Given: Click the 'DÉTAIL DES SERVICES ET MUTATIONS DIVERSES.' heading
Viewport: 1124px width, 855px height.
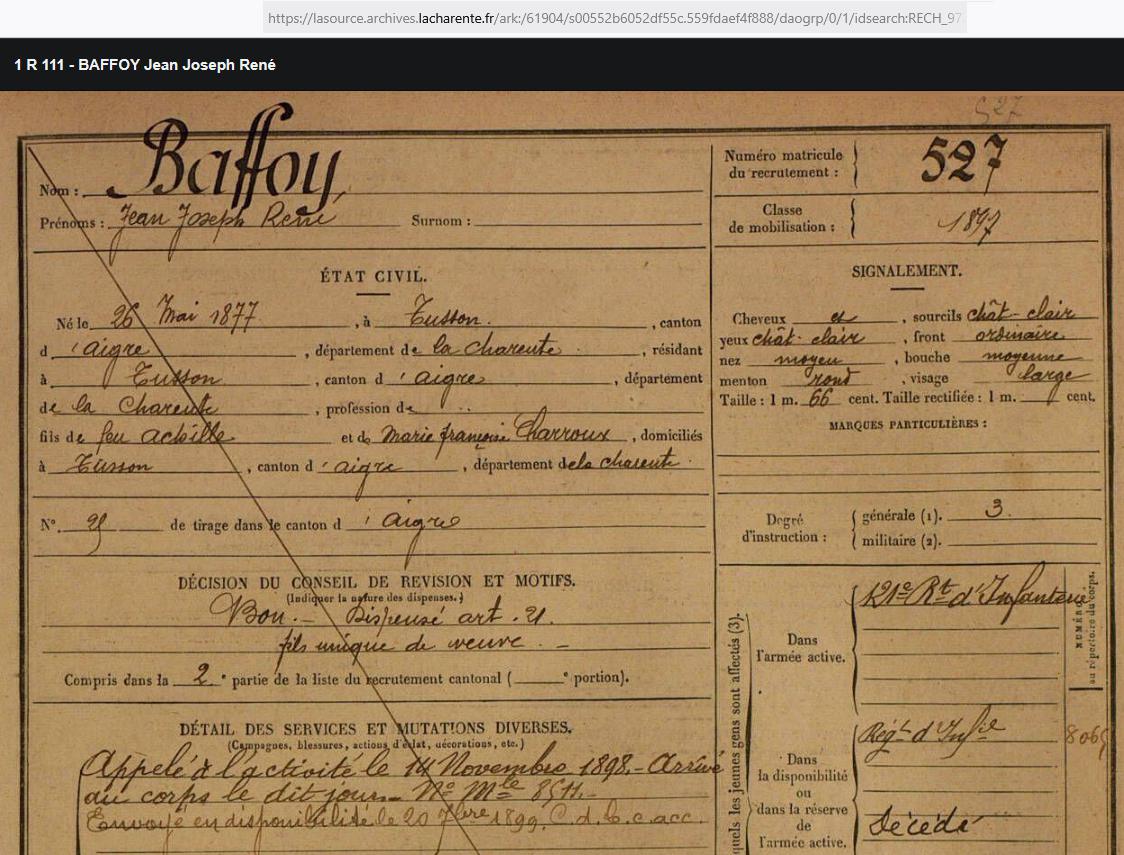Looking at the screenshot, I should coord(375,729).
